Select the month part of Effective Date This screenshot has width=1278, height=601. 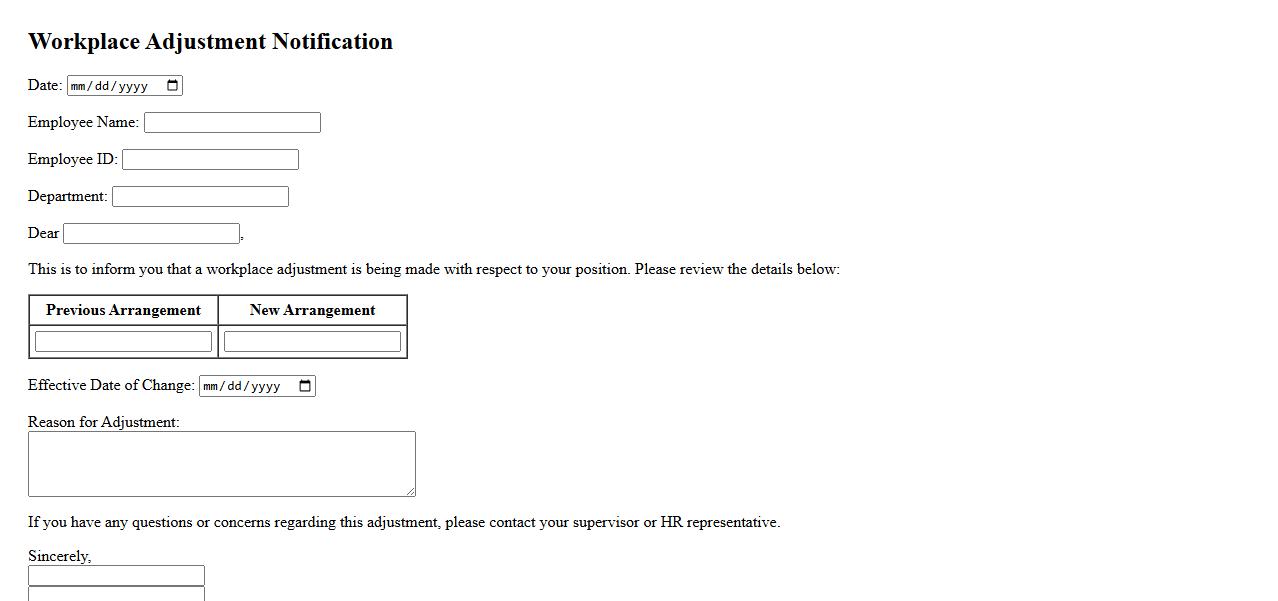(x=211, y=386)
